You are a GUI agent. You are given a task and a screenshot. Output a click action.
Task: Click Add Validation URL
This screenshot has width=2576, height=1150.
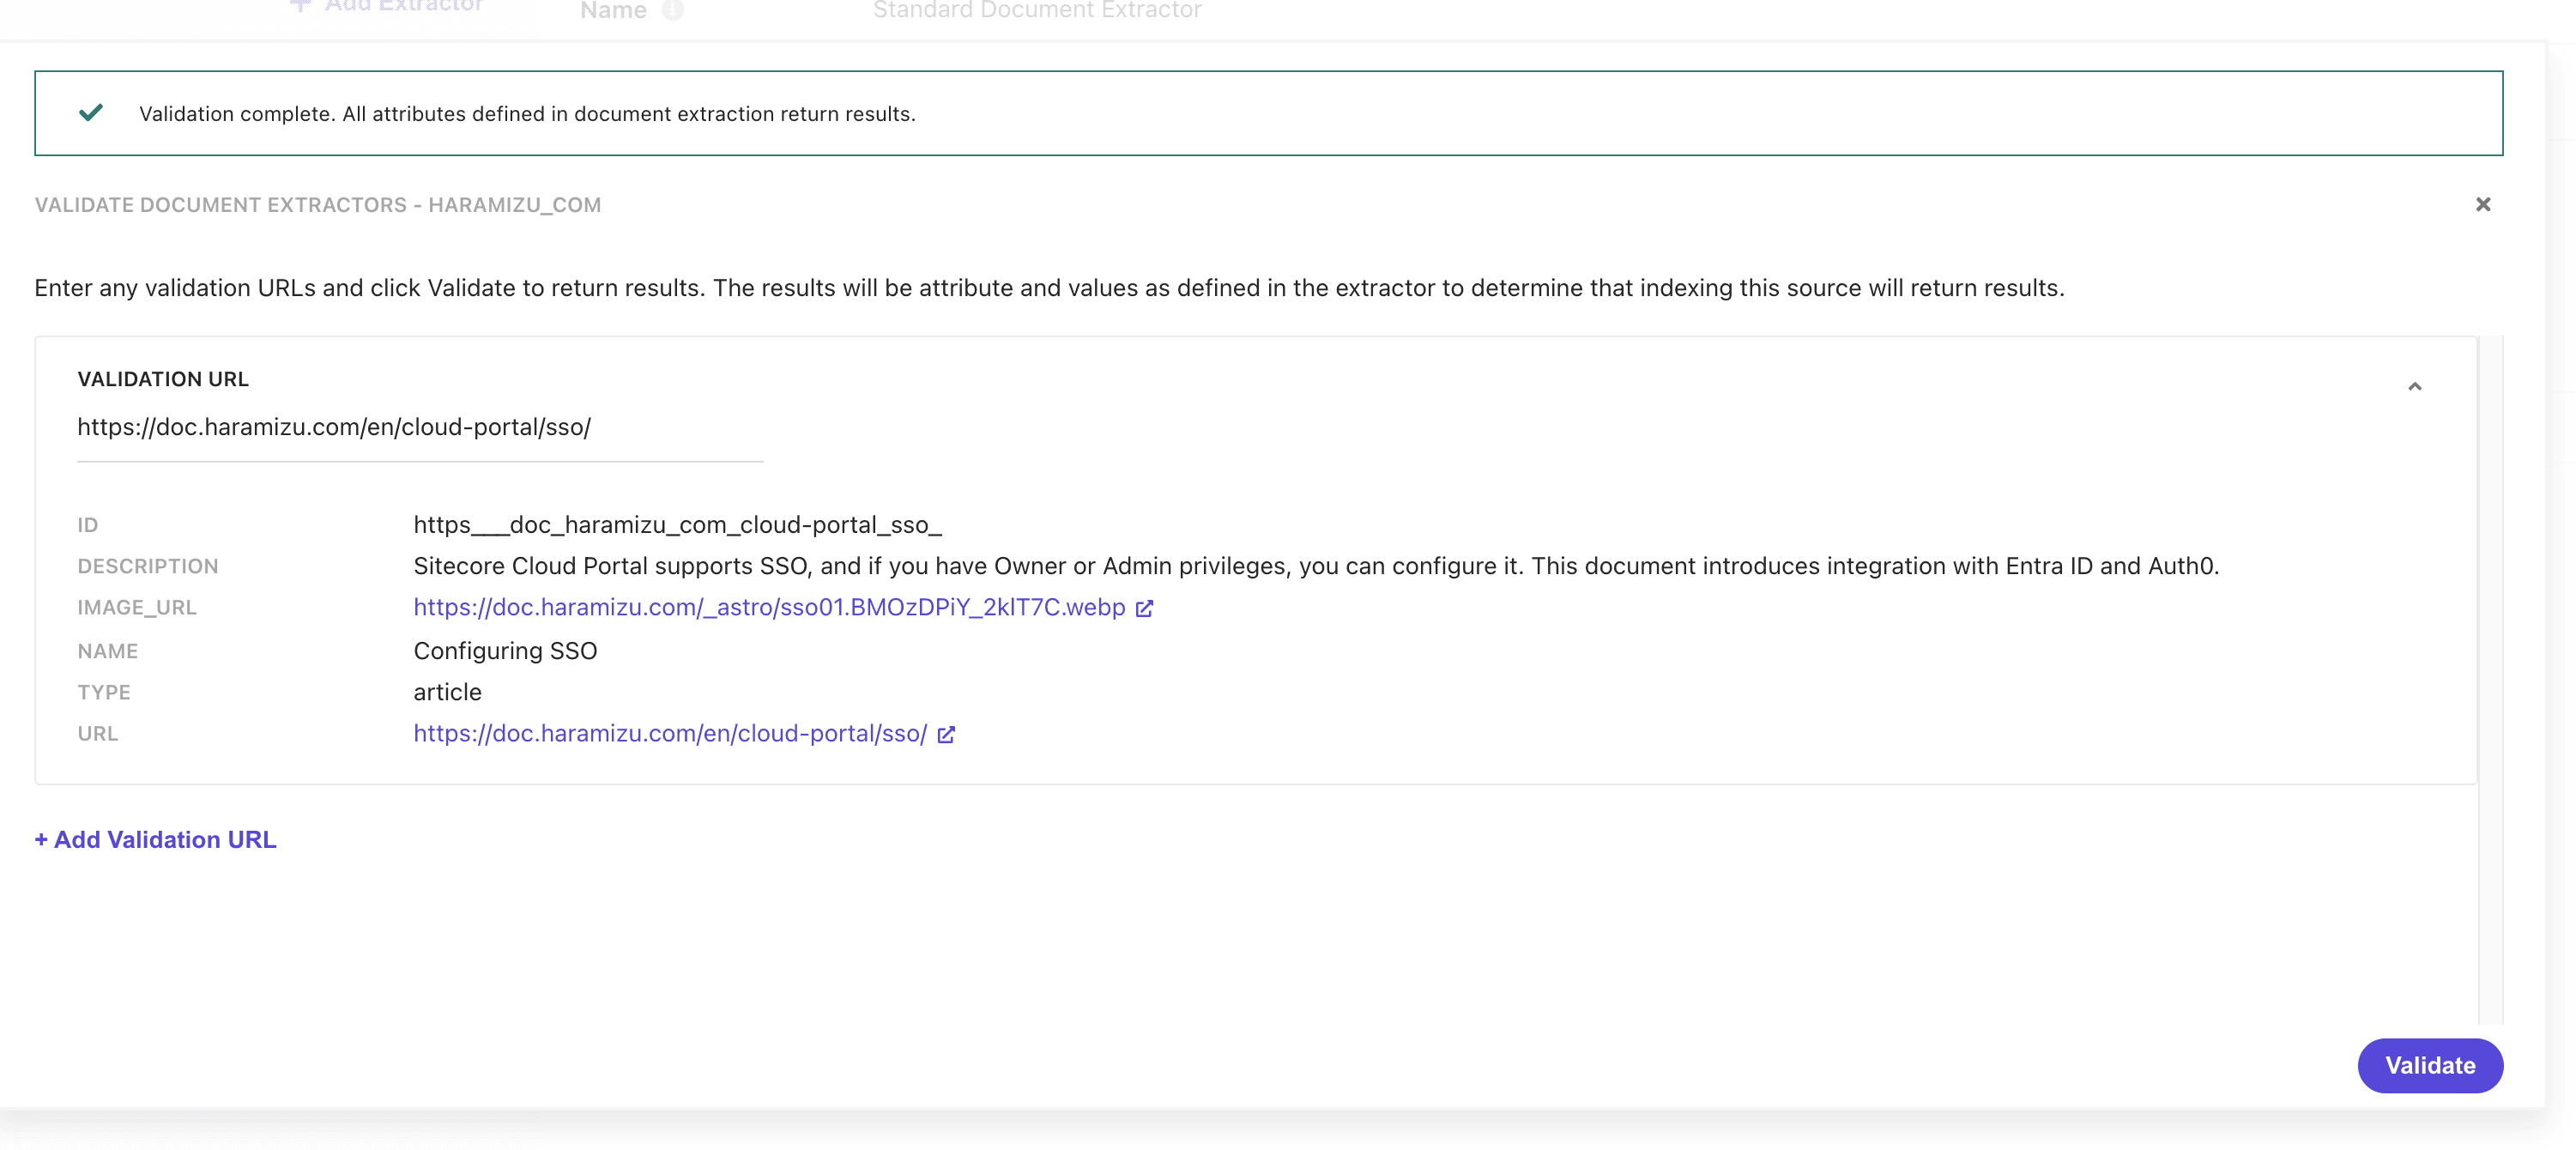(x=156, y=840)
